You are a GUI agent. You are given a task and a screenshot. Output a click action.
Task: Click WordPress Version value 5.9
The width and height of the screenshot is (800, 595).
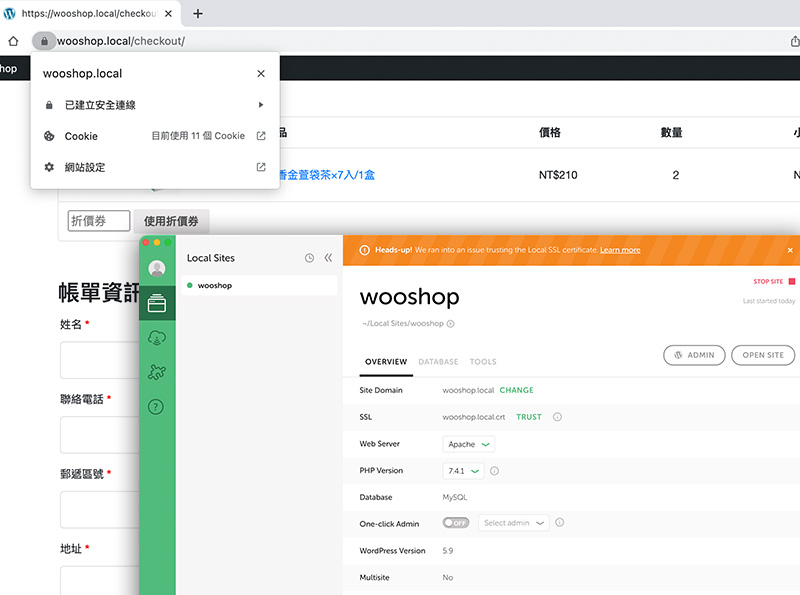point(447,551)
